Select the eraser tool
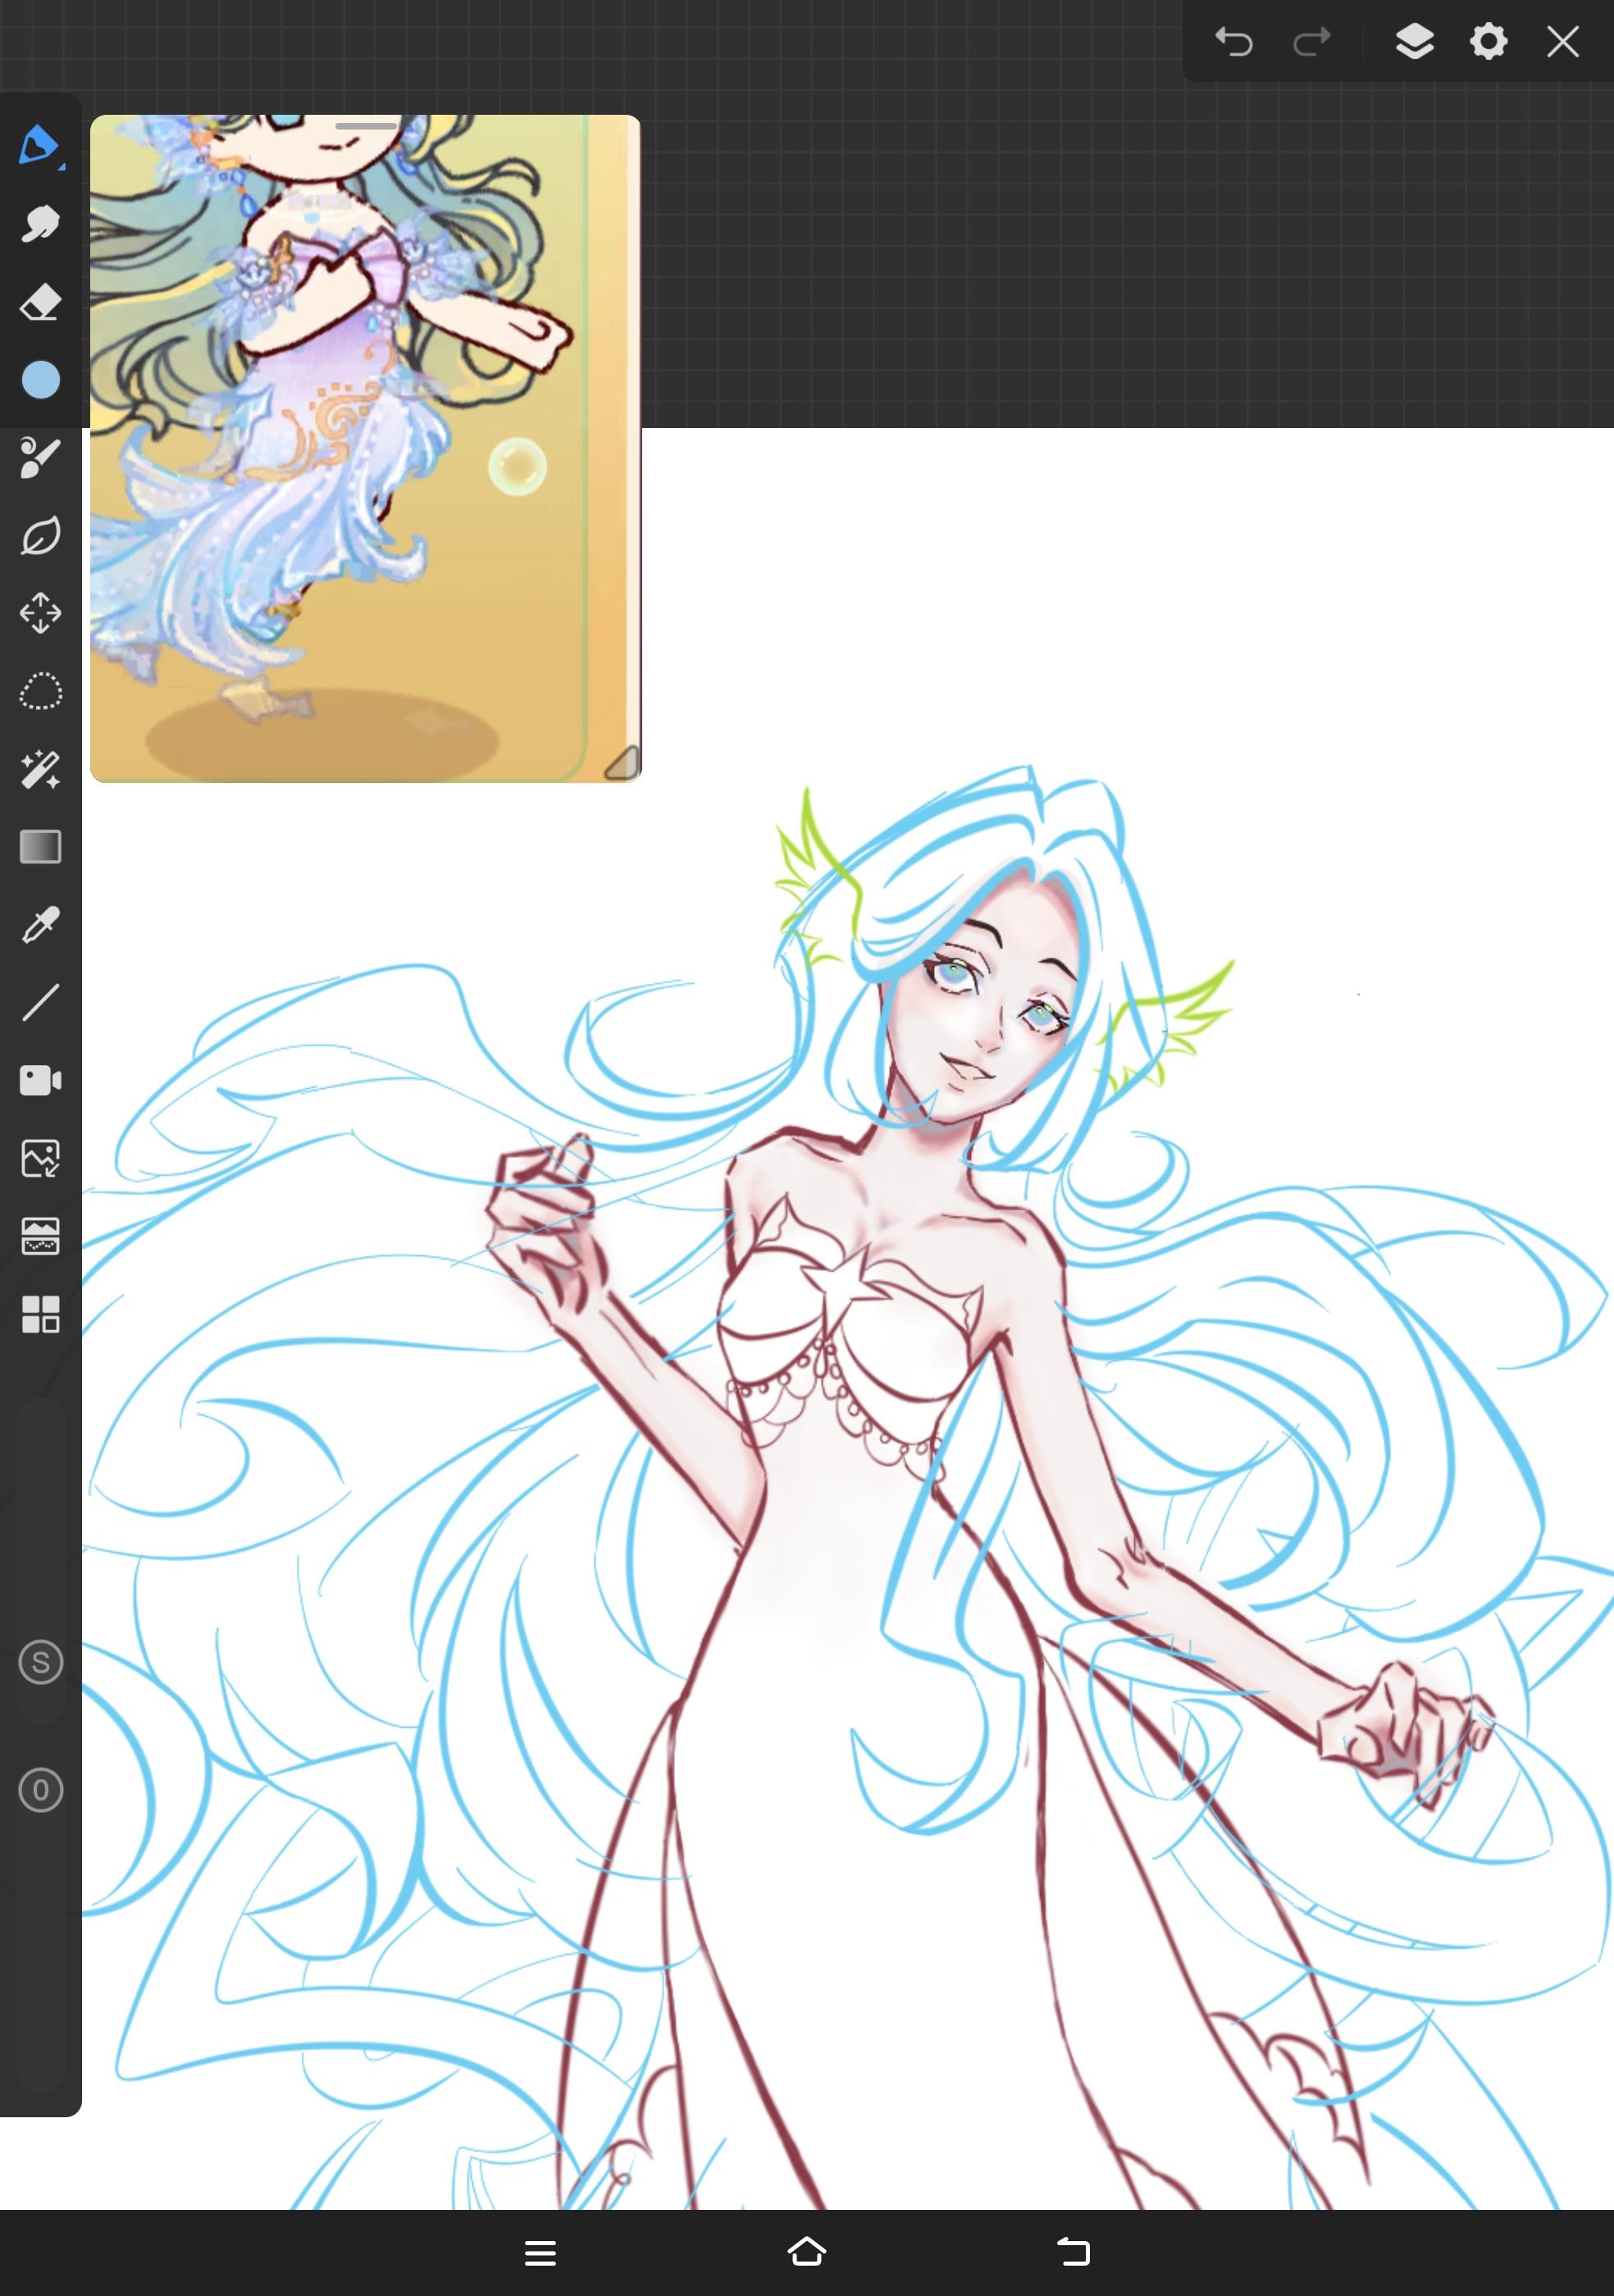The height and width of the screenshot is (2296, 1614). [x=40, y=302]
